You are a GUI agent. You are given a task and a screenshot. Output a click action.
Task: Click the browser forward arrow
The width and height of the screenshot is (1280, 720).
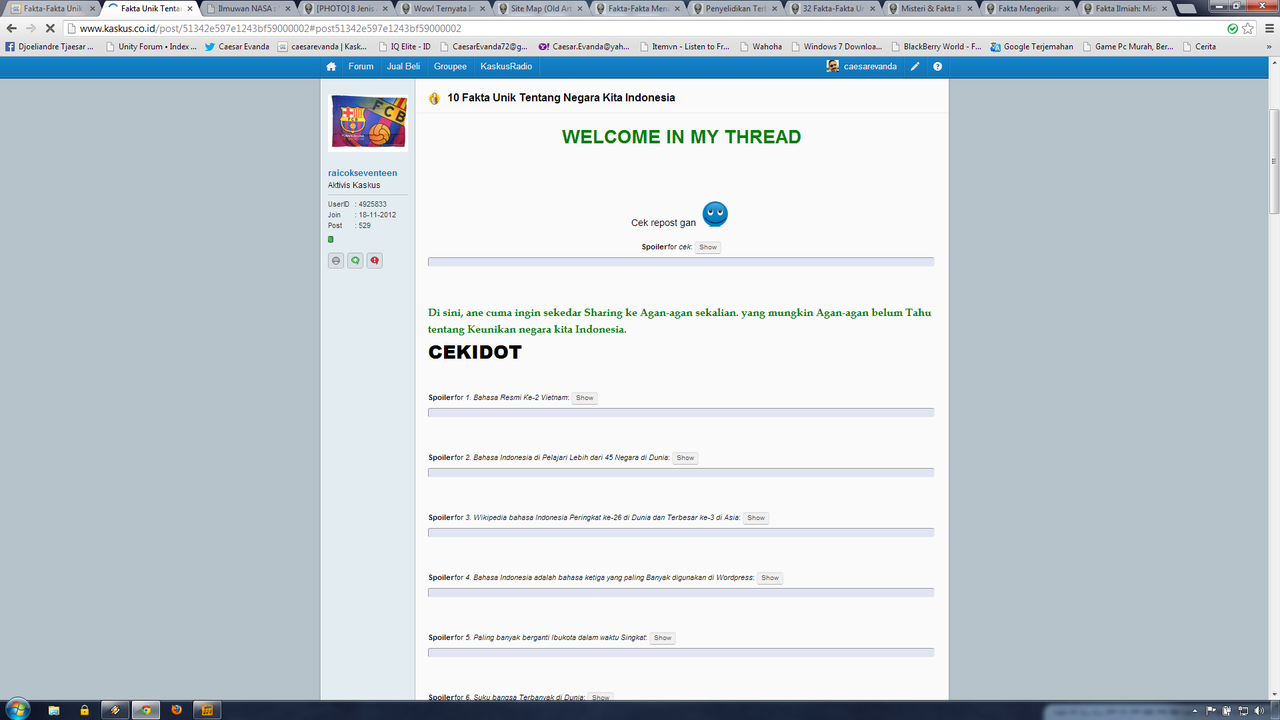click(31, 28)
